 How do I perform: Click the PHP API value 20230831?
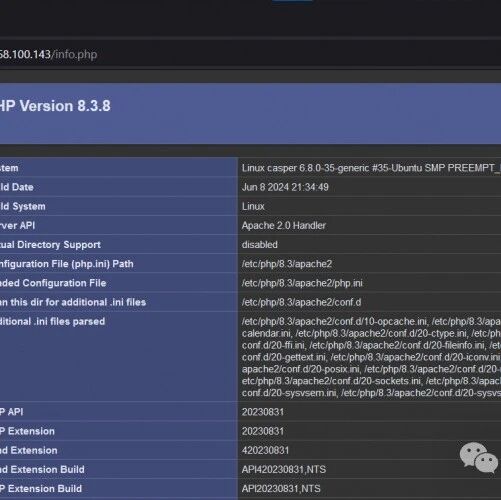pos(263,412)
